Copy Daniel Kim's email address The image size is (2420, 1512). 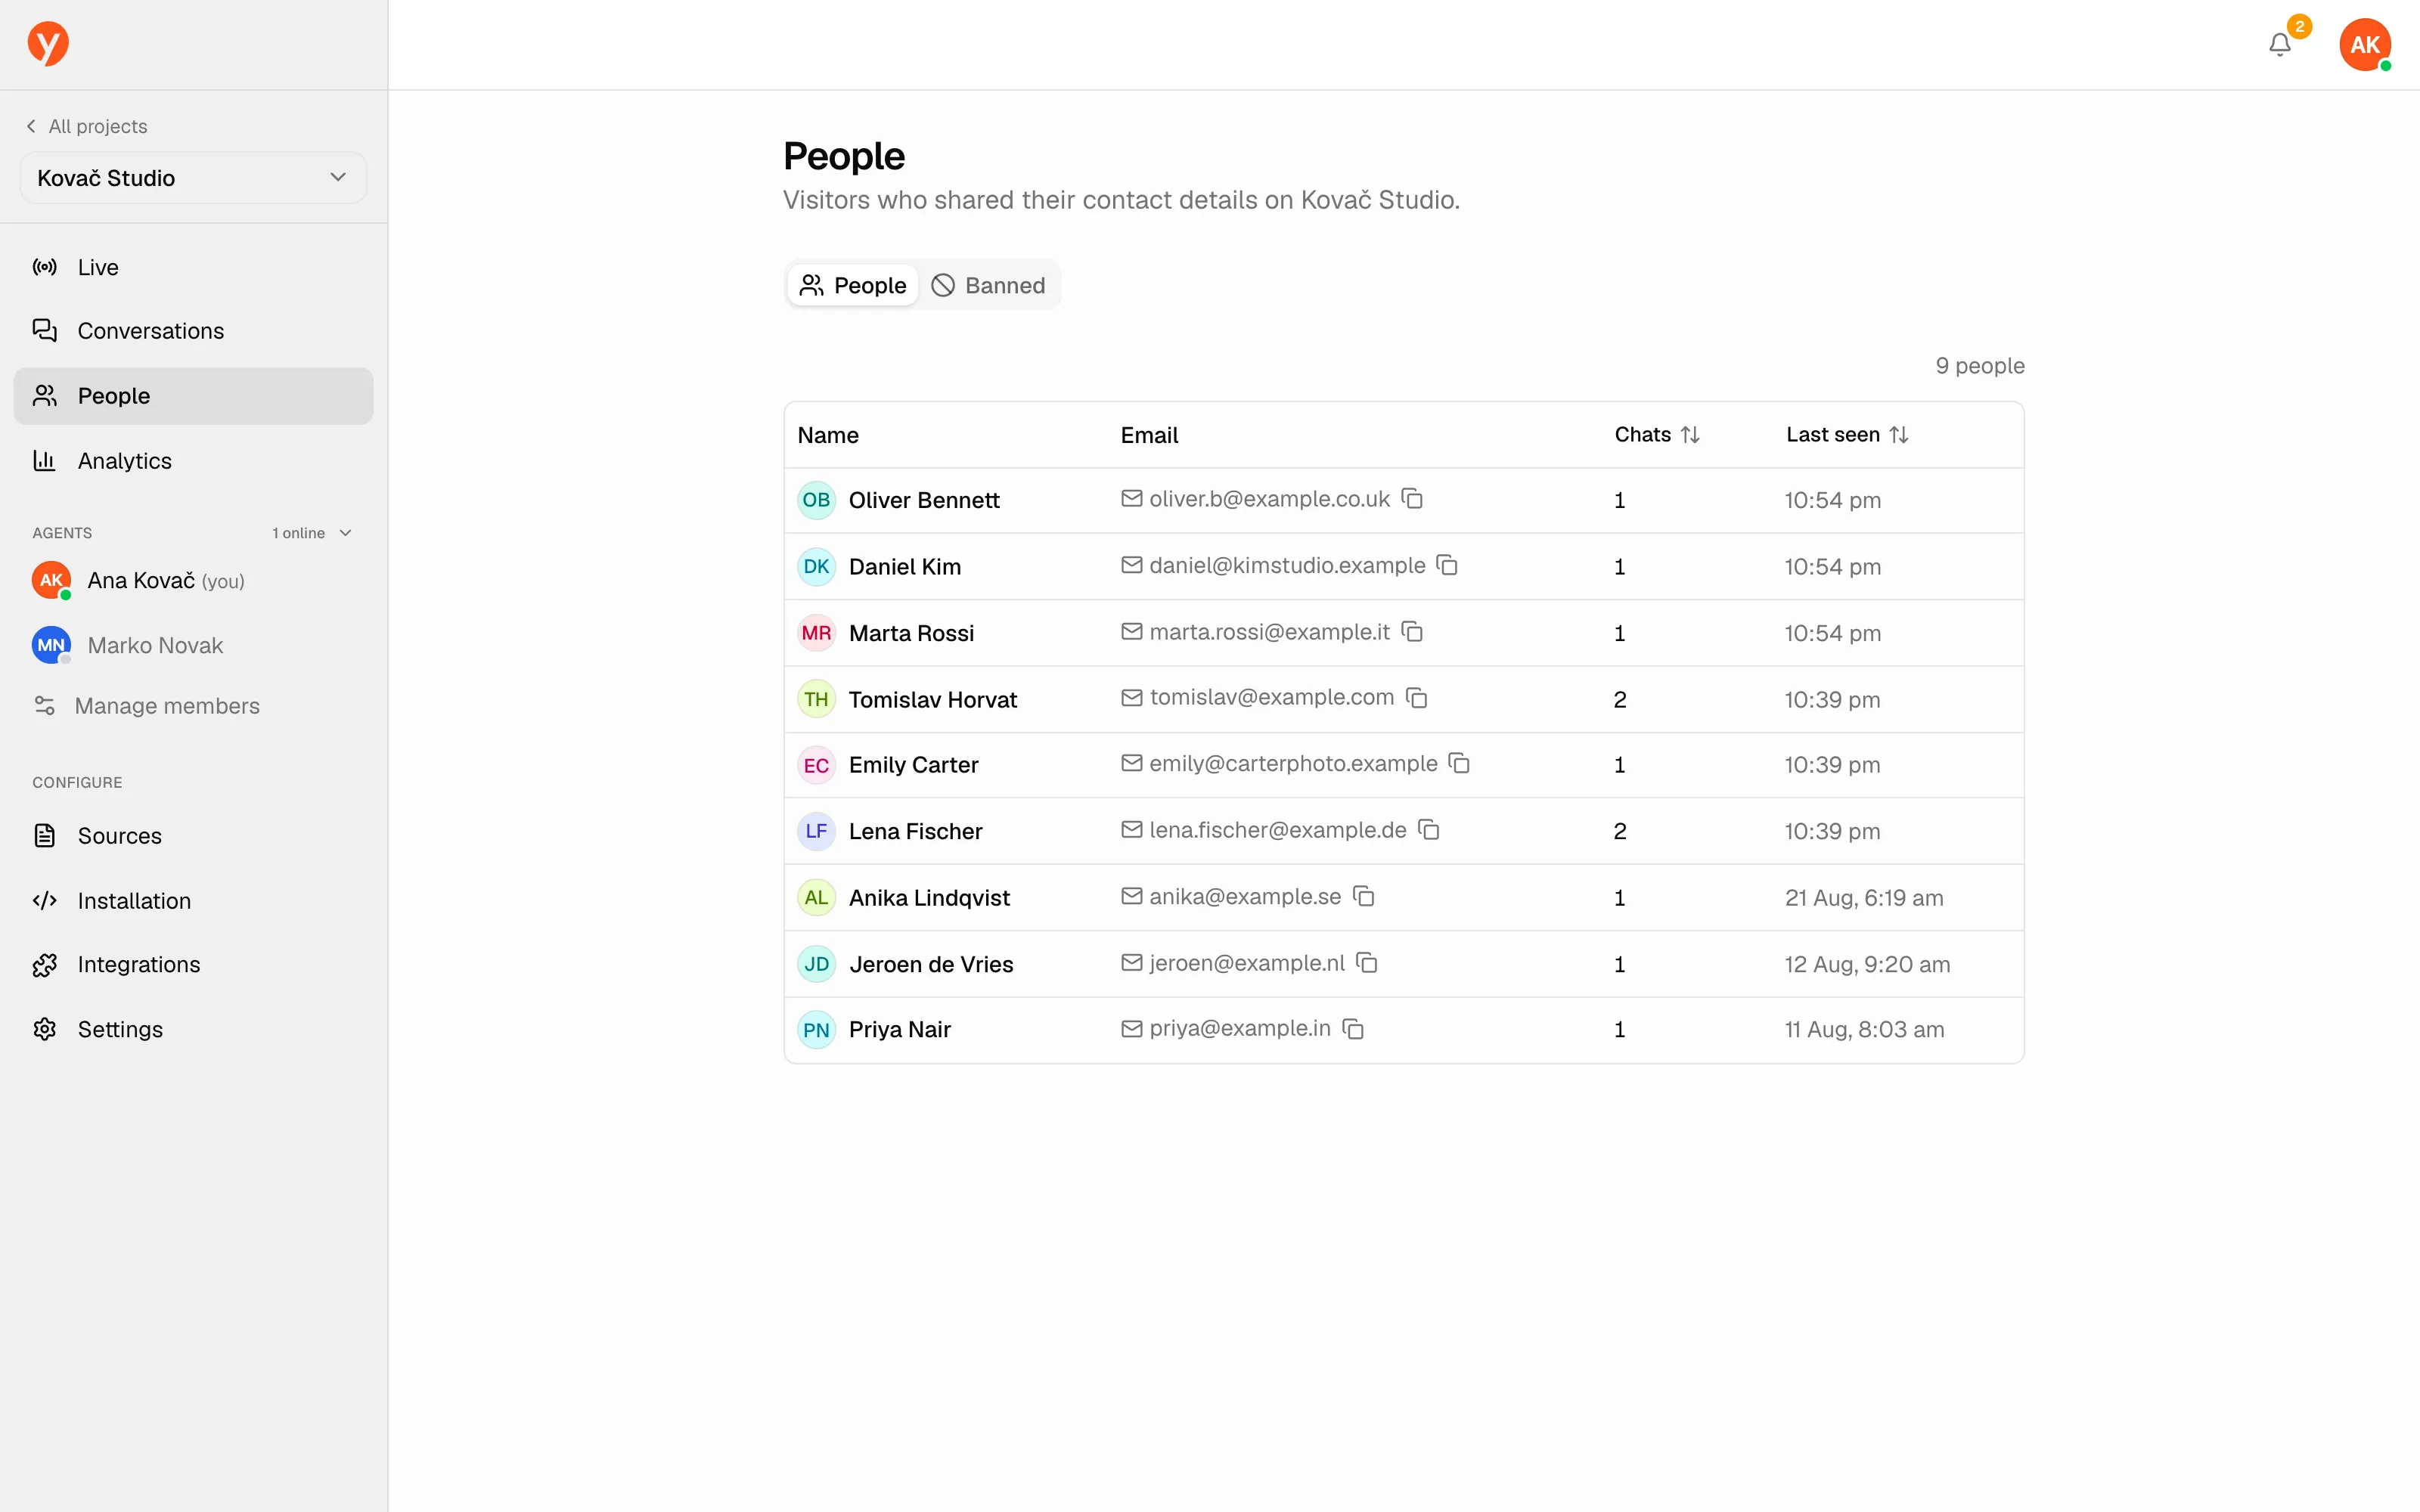pyautogui.click(x=1447, y=565)
